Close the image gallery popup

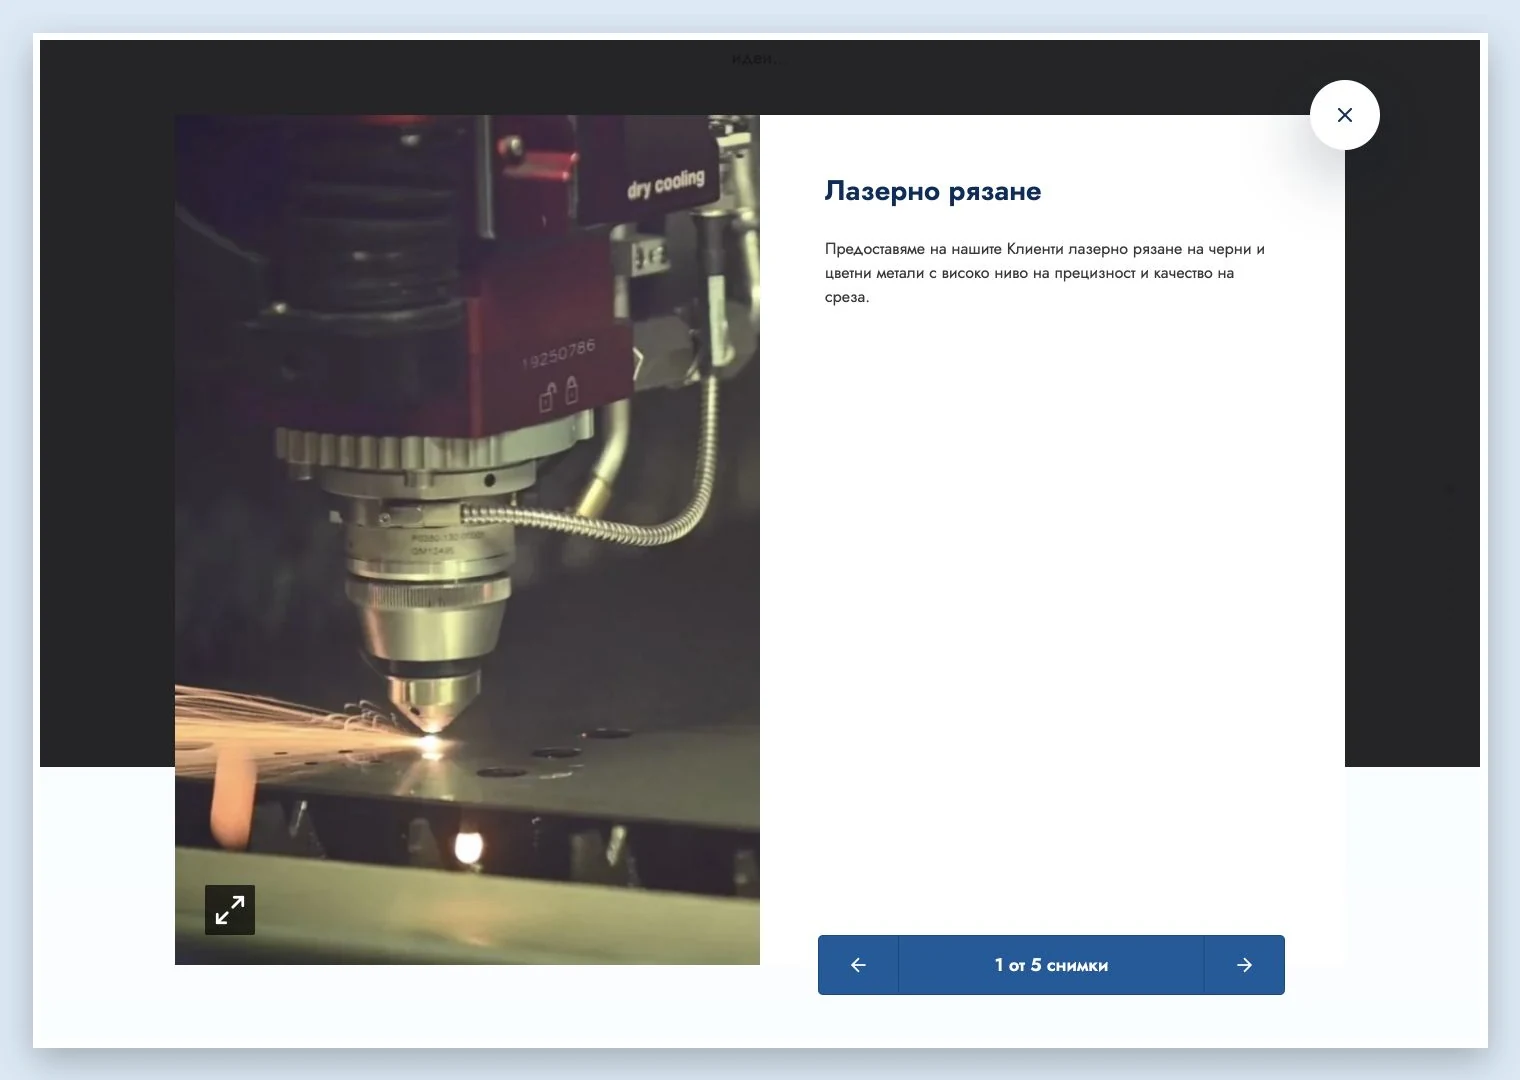1345,115
